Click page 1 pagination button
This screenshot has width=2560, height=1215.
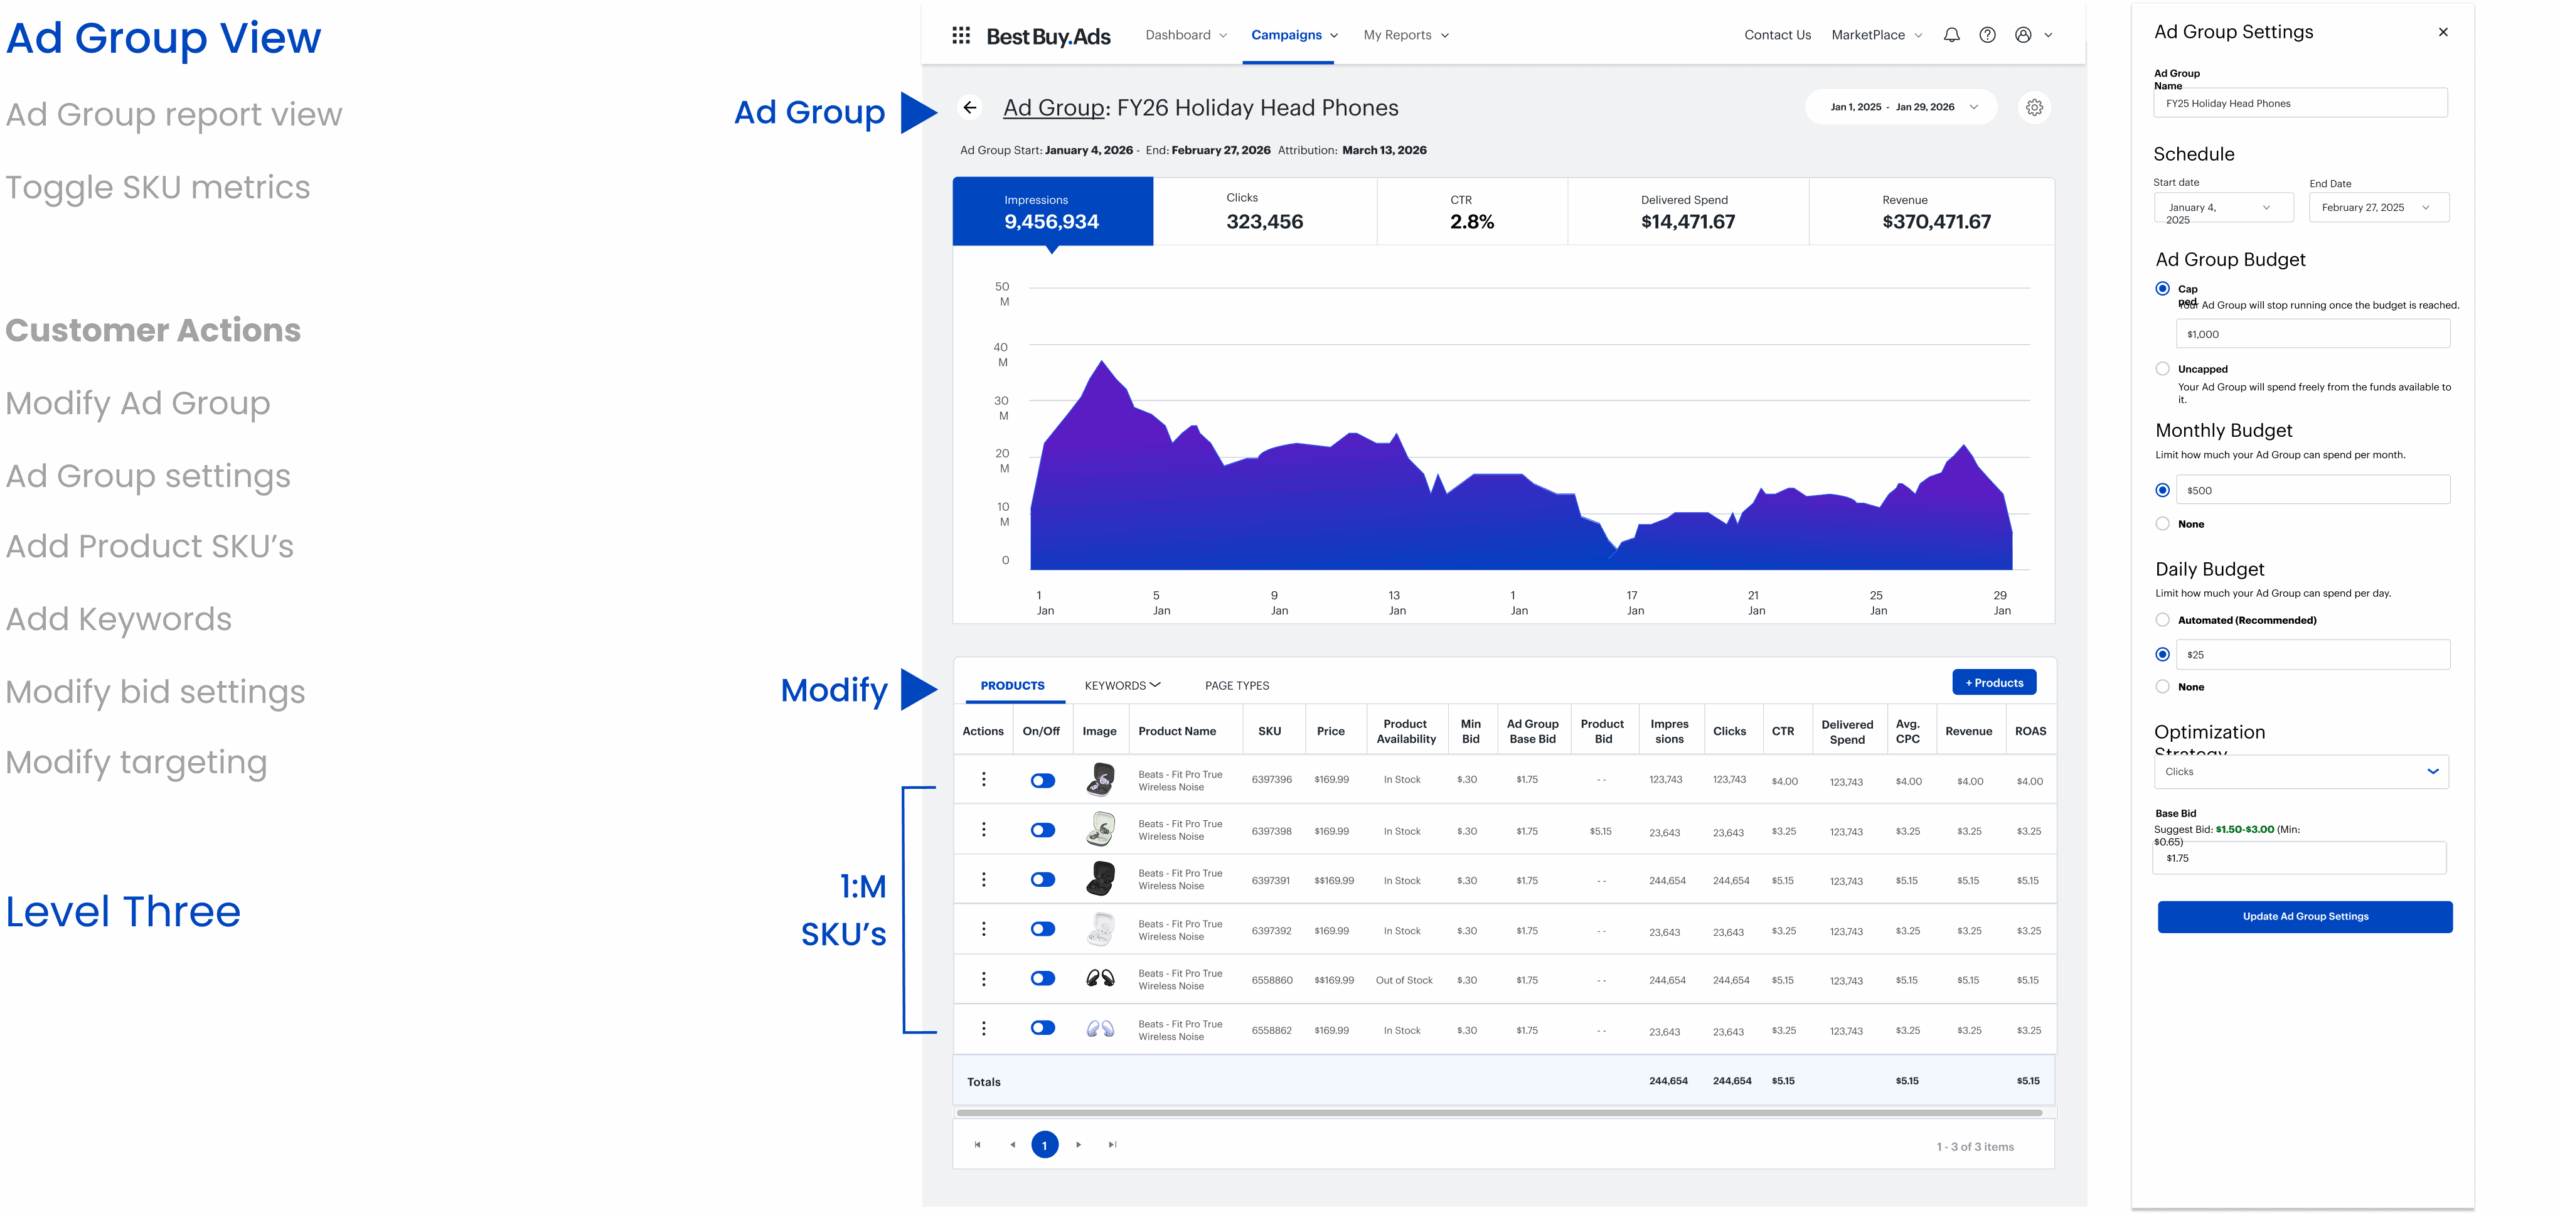(x=1045, y=1145)
